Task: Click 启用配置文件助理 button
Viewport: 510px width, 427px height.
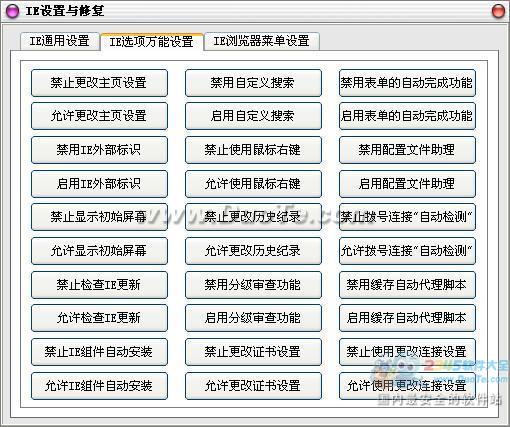Action: tap(407, 184)
